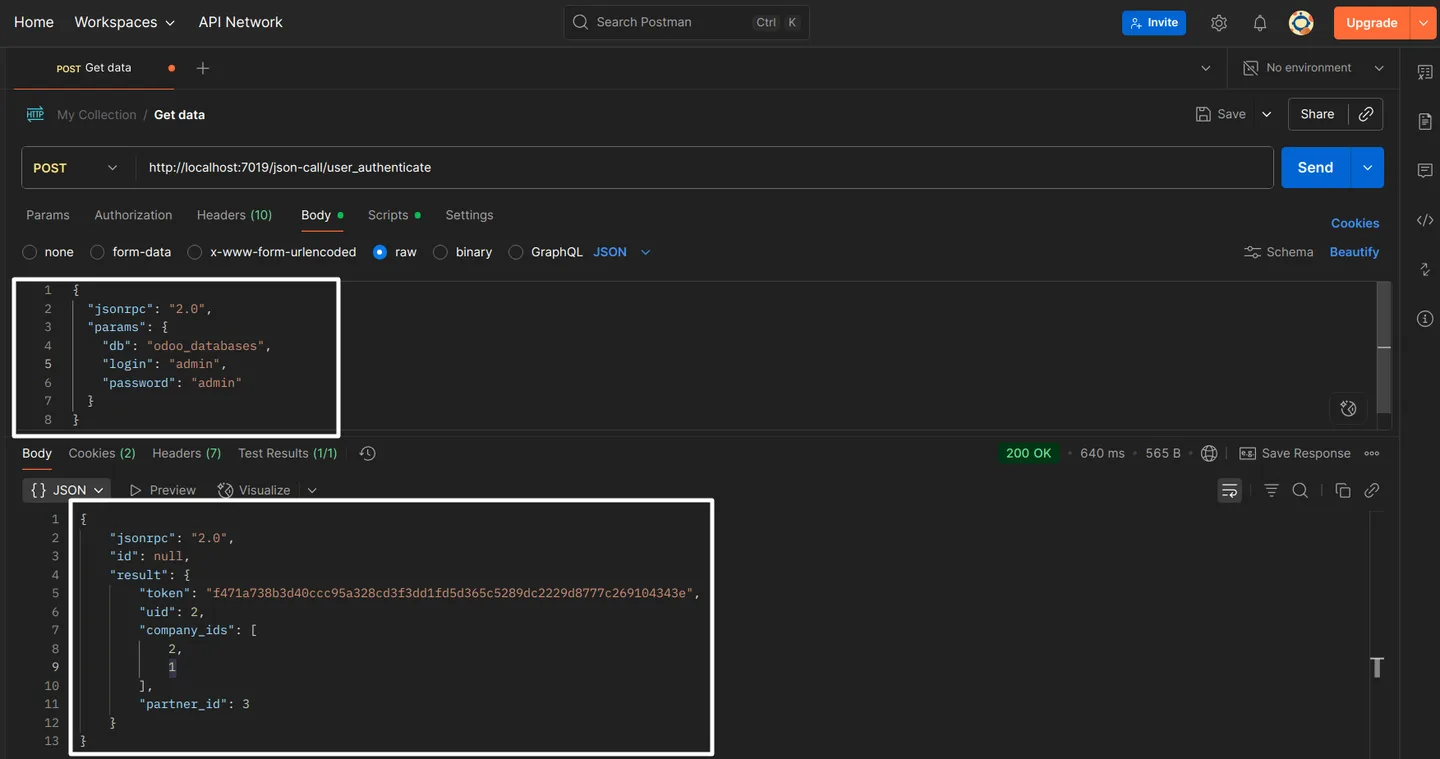This screenshot has width=1440, height=759.
Task: Open the response more options ellipsis
Action: click(1372, 453)
